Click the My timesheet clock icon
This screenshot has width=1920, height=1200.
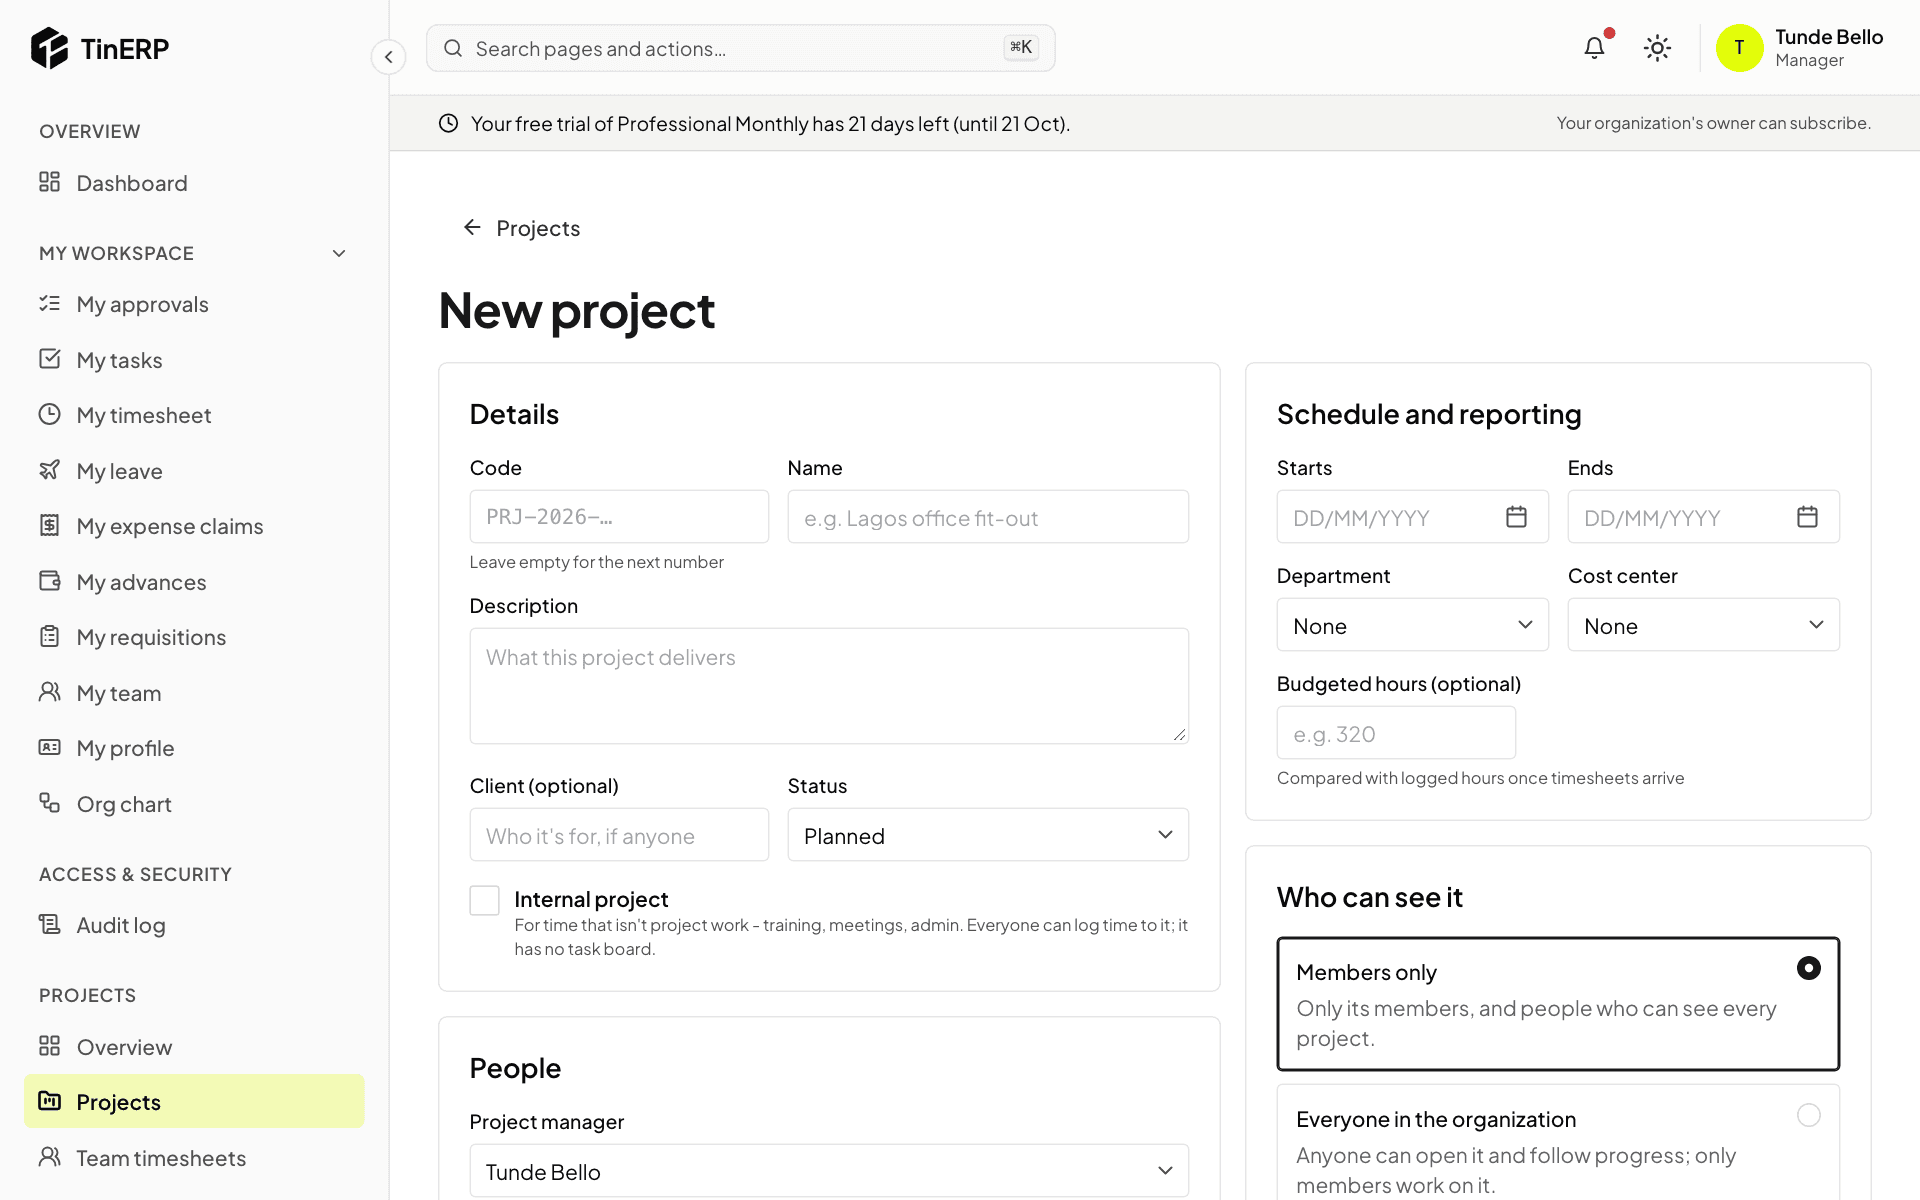click(49, 414)
